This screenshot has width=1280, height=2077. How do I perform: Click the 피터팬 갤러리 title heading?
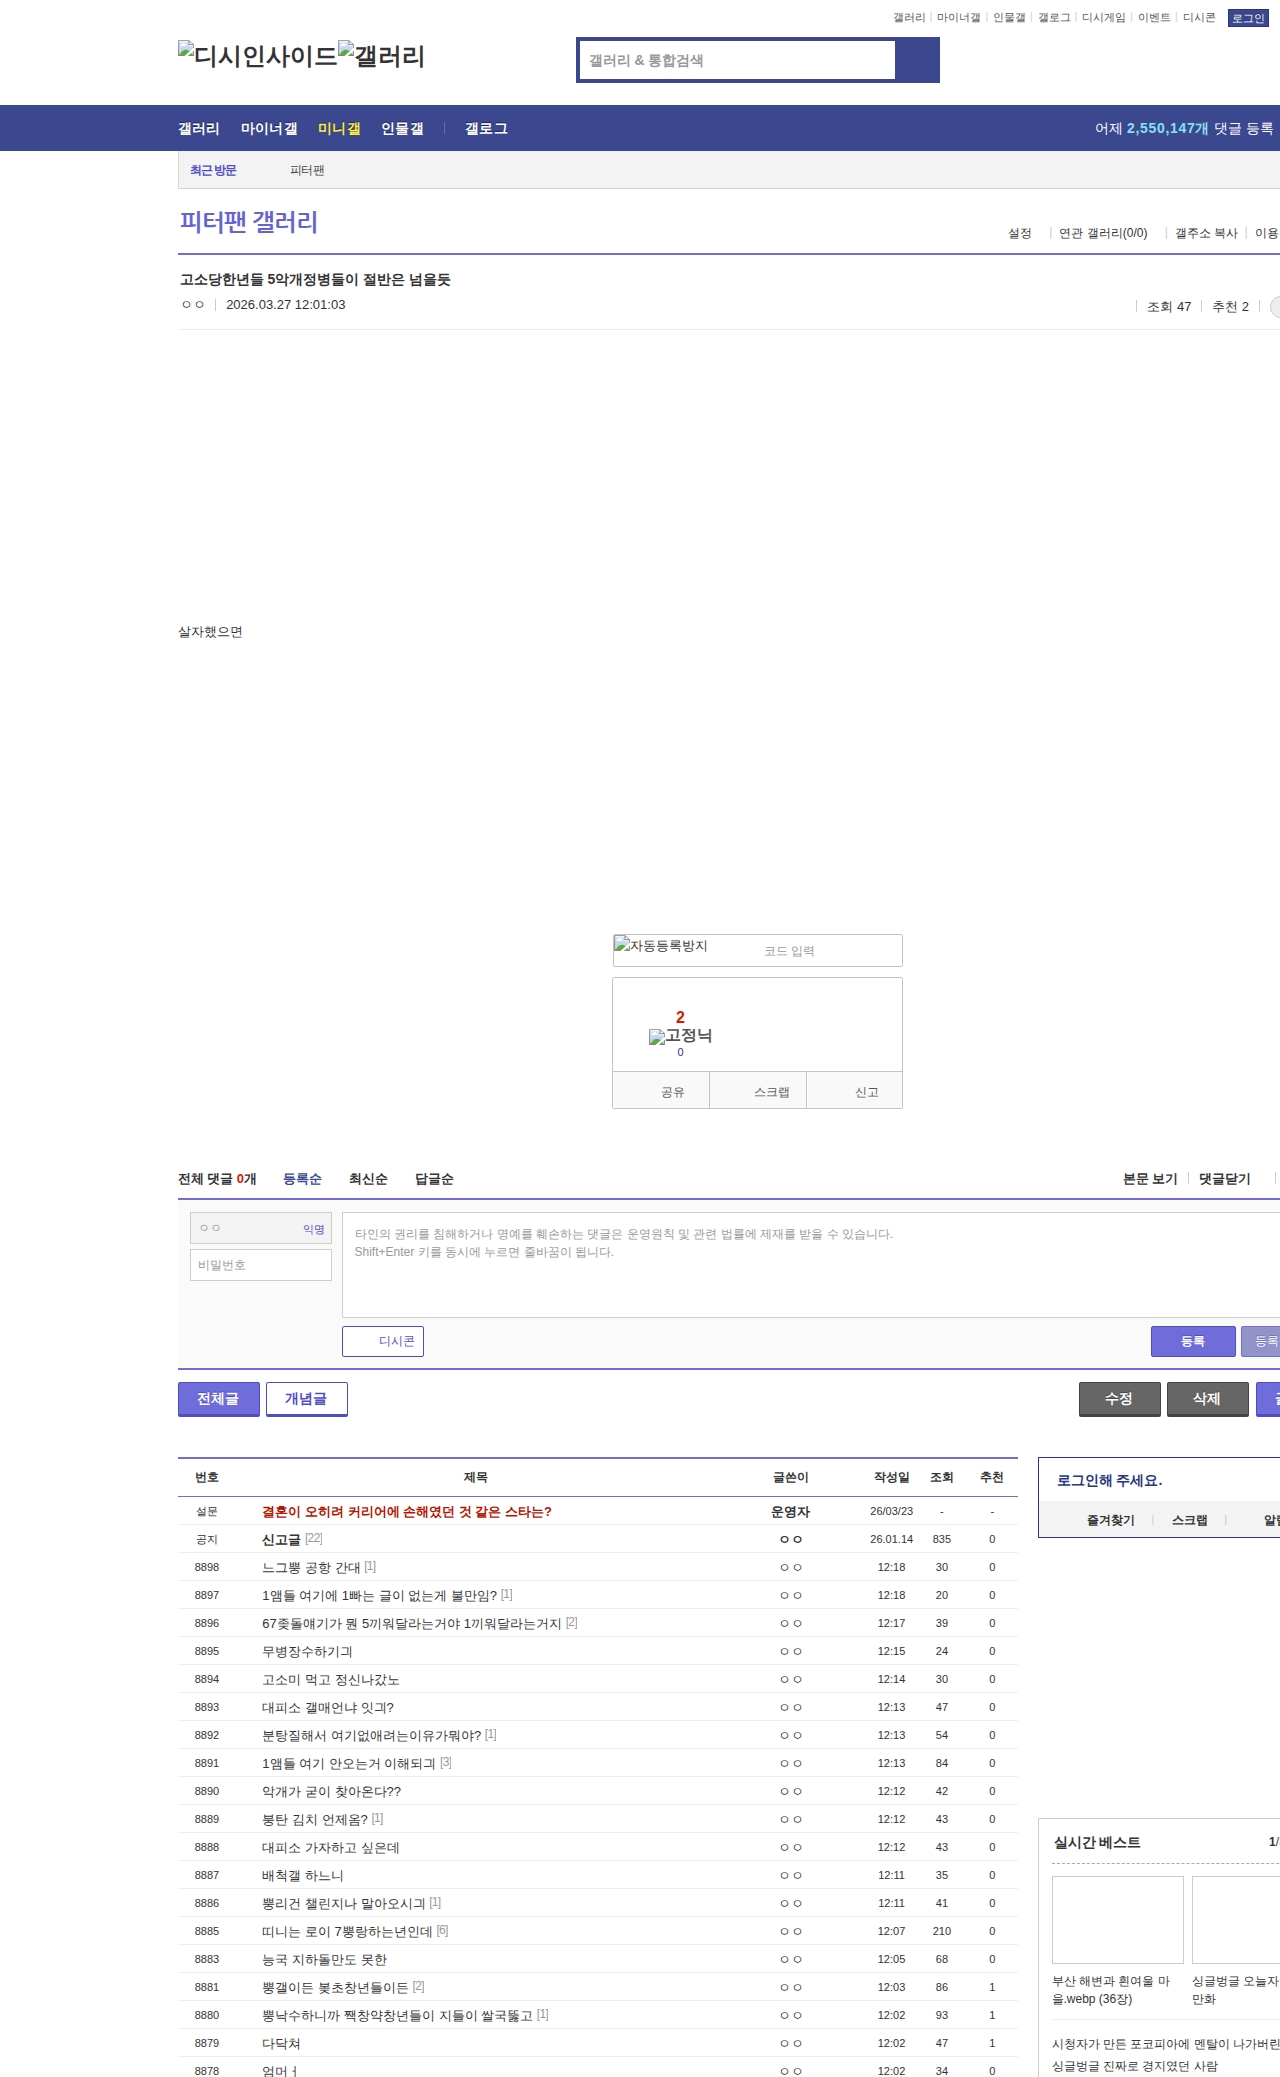click(x=249, y=222)
